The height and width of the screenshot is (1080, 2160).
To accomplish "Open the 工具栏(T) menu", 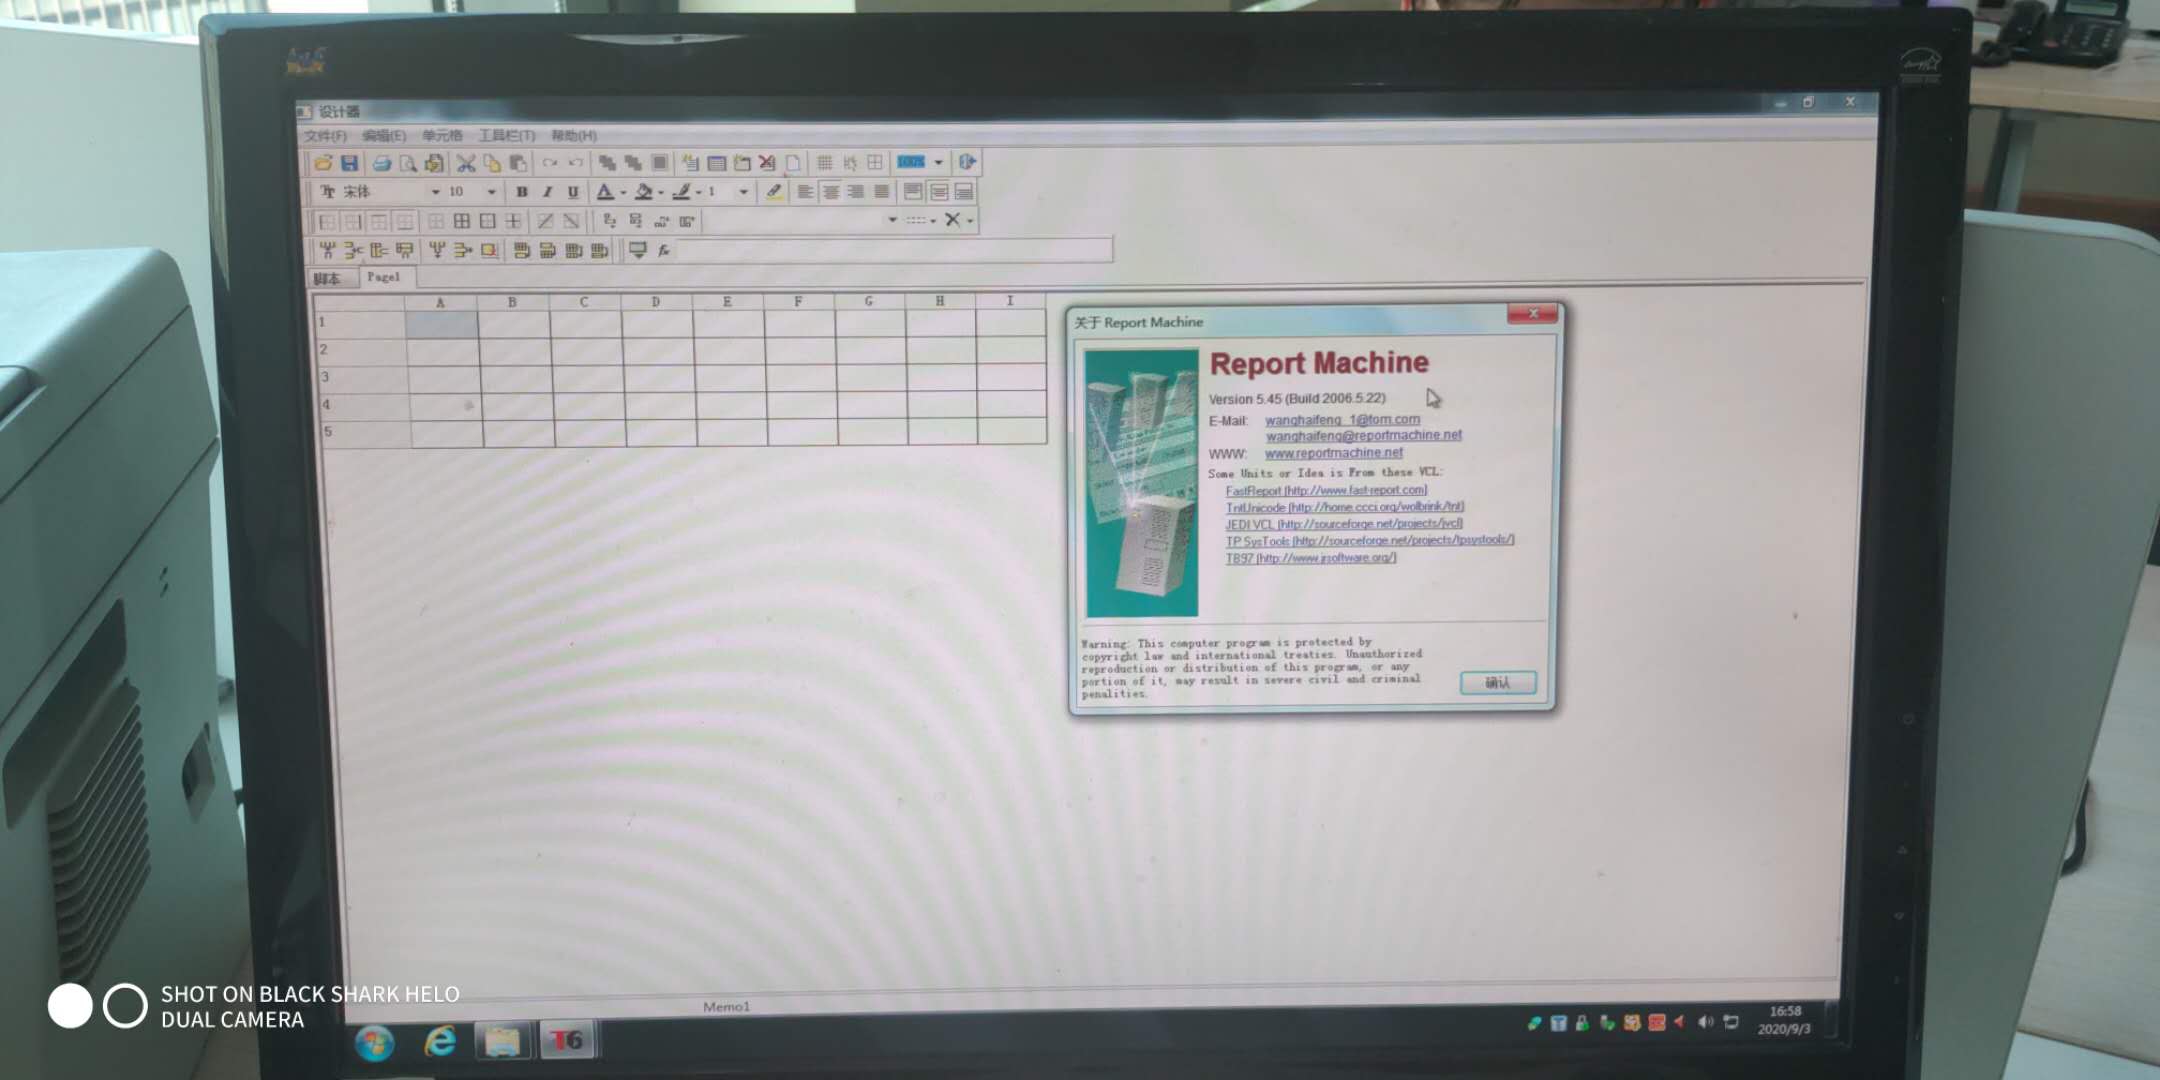I will pos(507,136).
